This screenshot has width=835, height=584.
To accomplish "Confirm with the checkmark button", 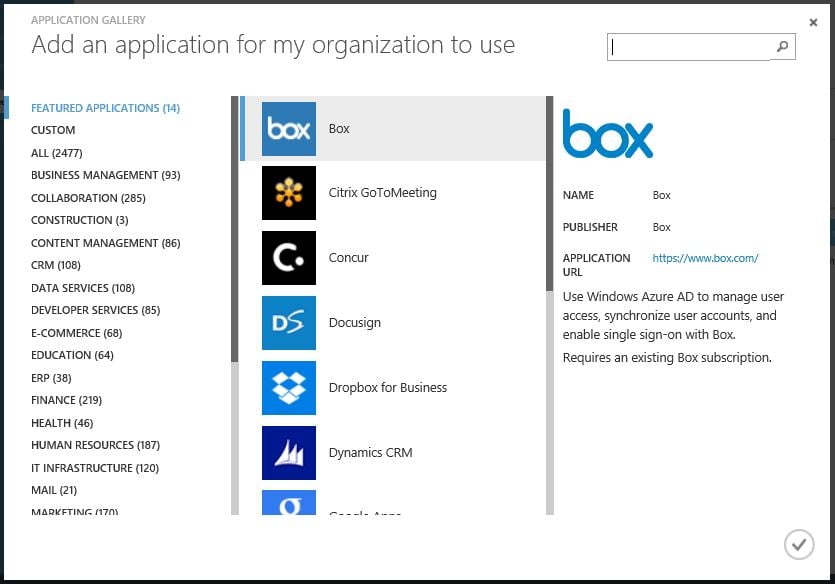I will [799, 544].
